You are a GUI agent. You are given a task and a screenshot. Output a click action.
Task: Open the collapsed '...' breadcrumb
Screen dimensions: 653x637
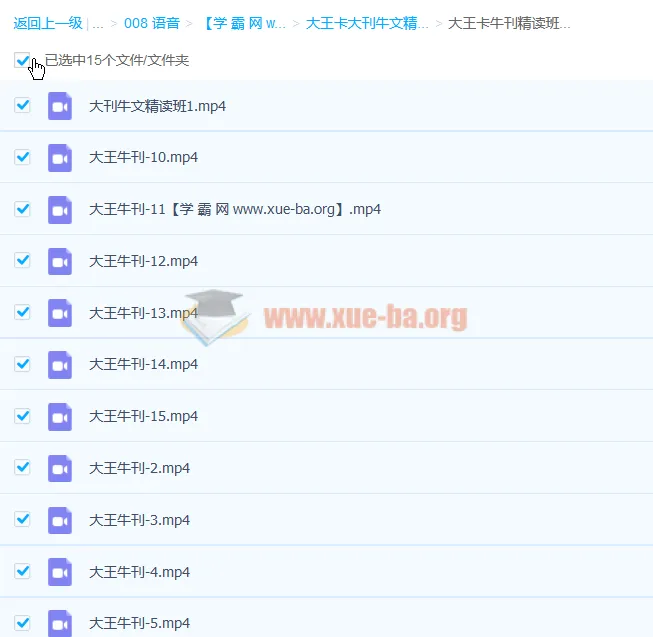click(x=98, y=24)
